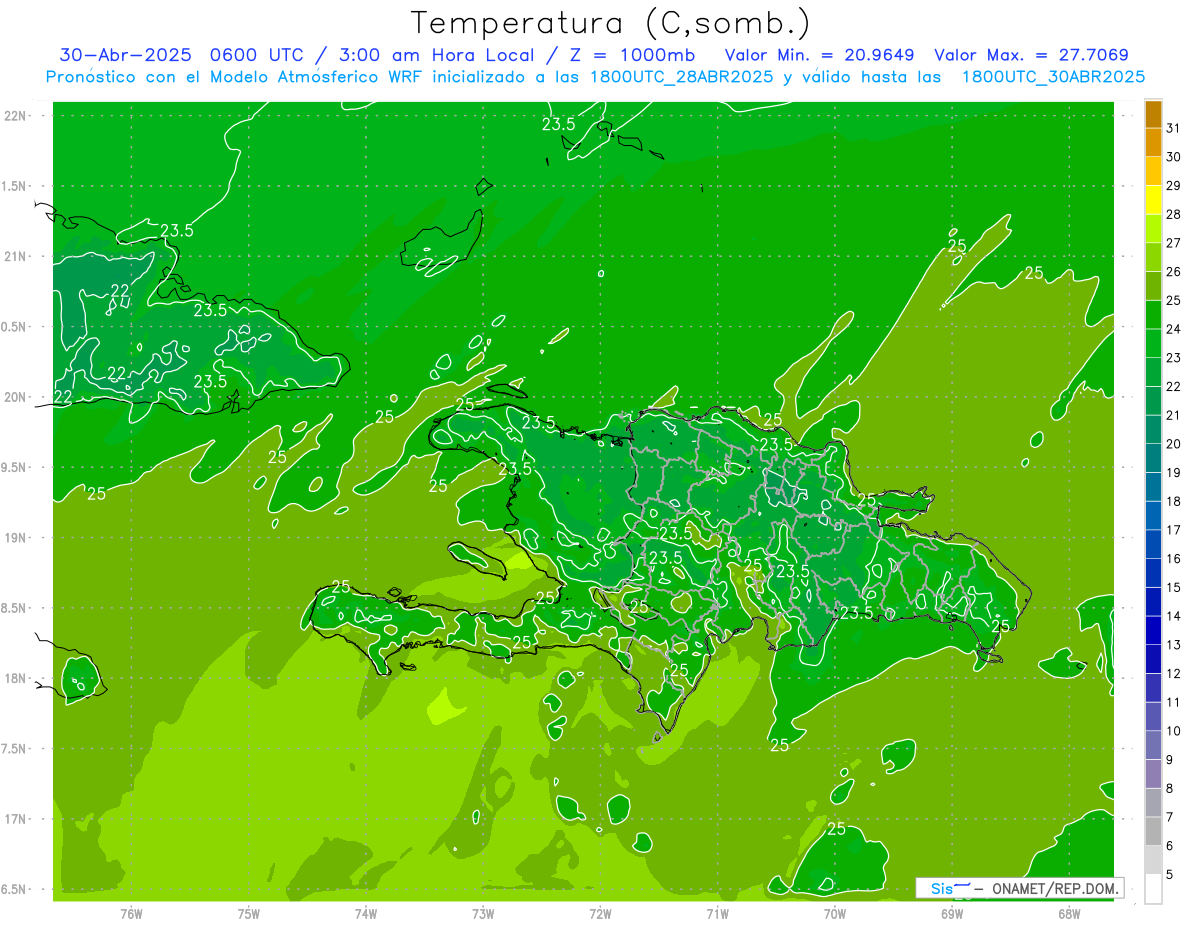
Task: Click the '19N' latitude label
Action: click(16, 537)
